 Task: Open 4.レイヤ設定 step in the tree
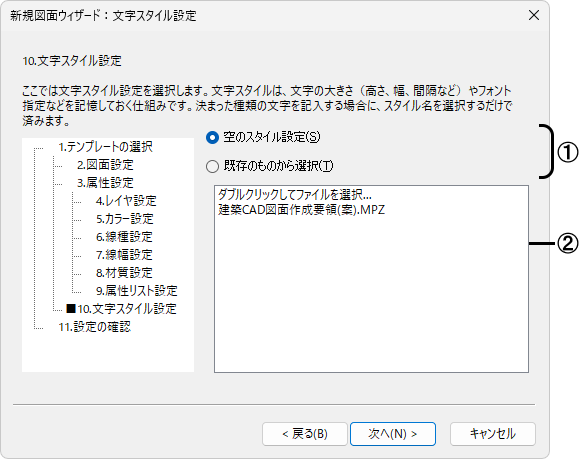click(x=126, y=201)
